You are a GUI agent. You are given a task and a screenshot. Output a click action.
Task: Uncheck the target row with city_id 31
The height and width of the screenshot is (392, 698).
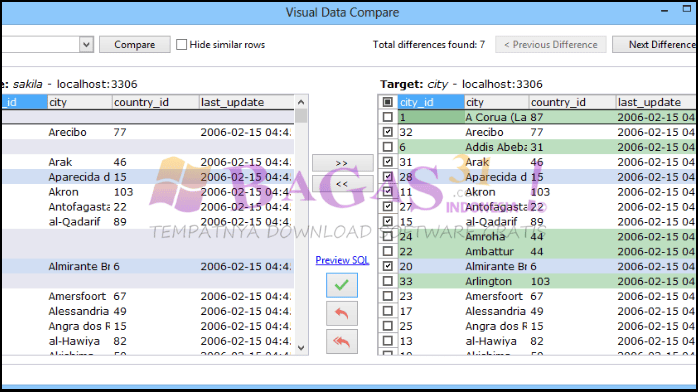387,162
